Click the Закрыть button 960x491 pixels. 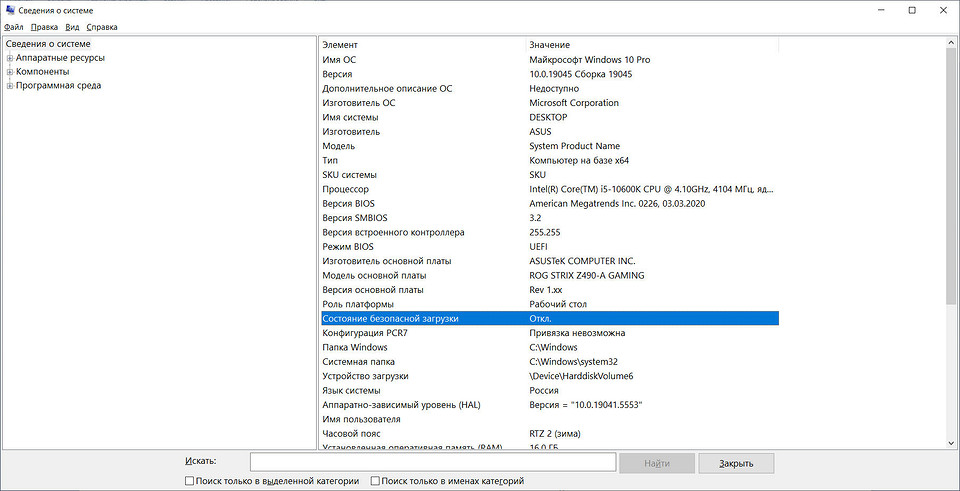point(736,463)
